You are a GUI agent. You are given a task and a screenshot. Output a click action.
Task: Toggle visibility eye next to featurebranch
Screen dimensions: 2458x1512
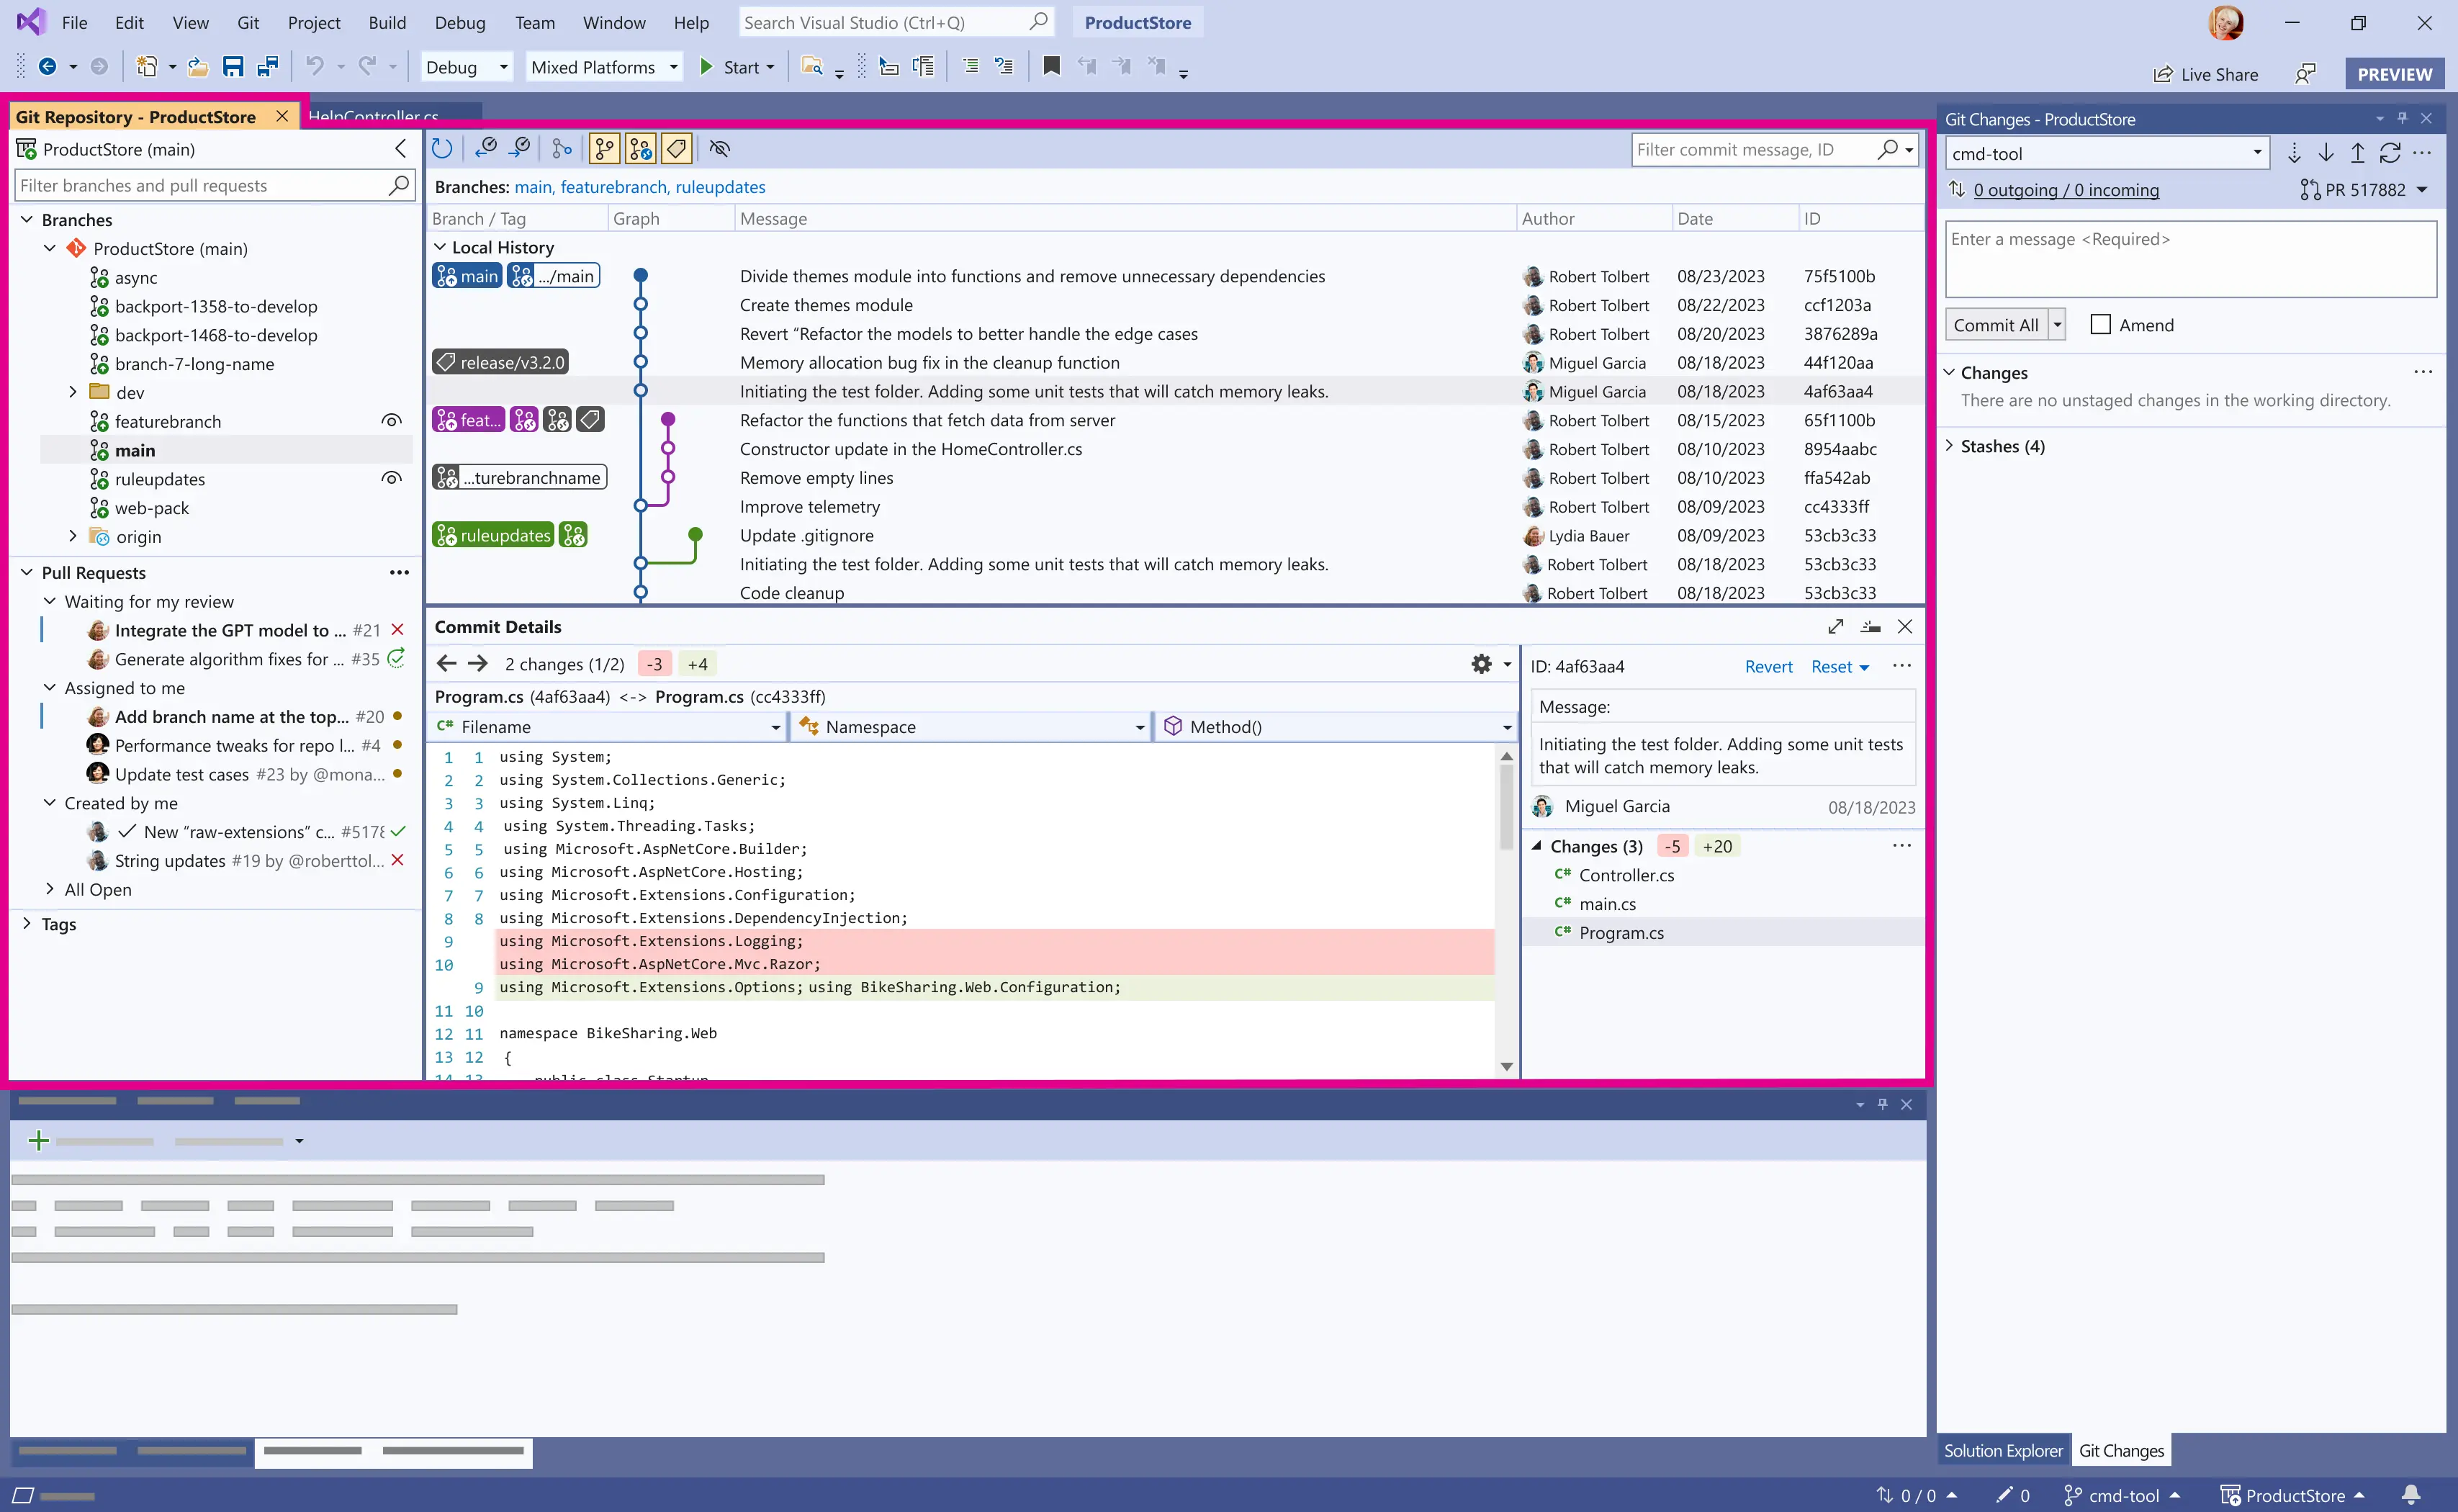tap(392, 421)
